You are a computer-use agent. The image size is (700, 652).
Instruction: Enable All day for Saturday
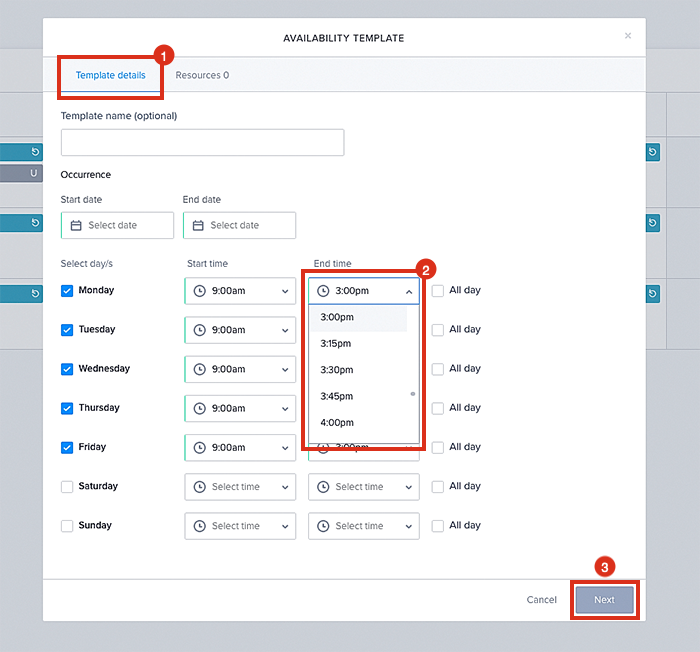click(438, 487)
